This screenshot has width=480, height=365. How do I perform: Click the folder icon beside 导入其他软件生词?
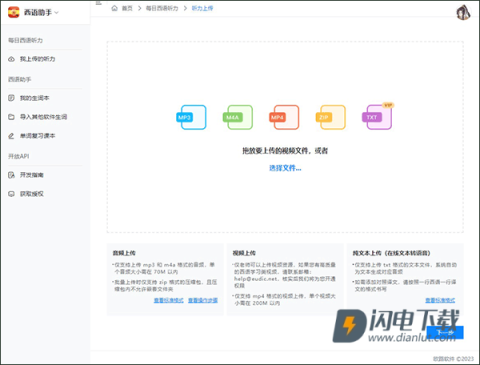click(11, 117)
